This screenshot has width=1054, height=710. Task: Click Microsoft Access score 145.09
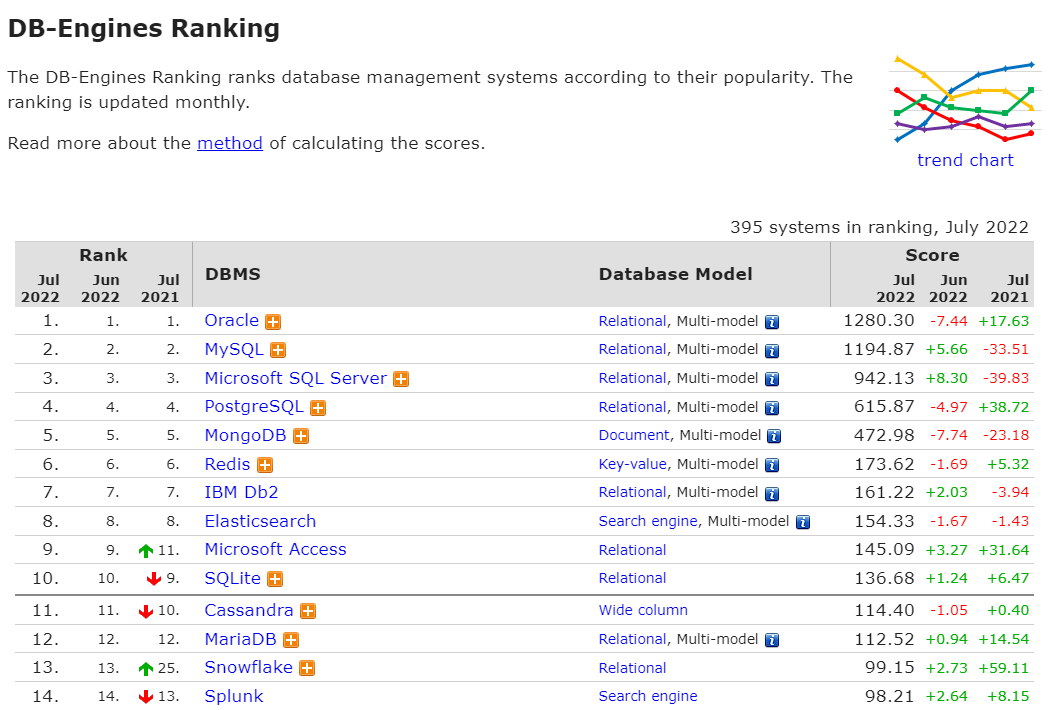pos(885,550)
